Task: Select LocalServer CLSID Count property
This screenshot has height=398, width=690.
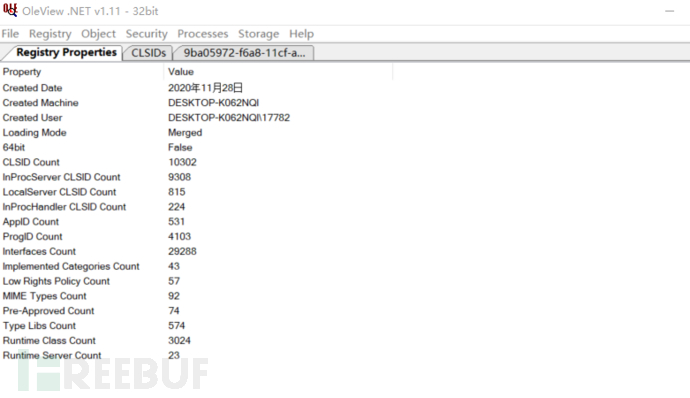Action: 59,192
